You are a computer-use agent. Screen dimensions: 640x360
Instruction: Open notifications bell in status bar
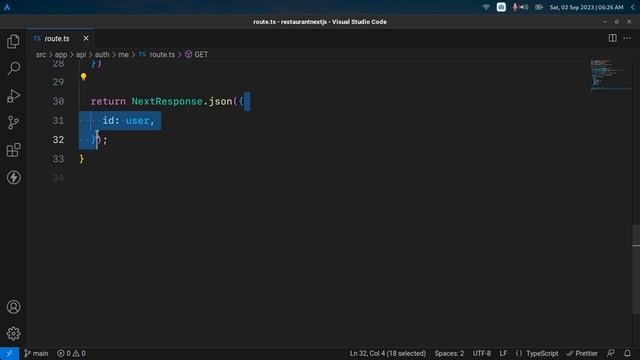627,353
